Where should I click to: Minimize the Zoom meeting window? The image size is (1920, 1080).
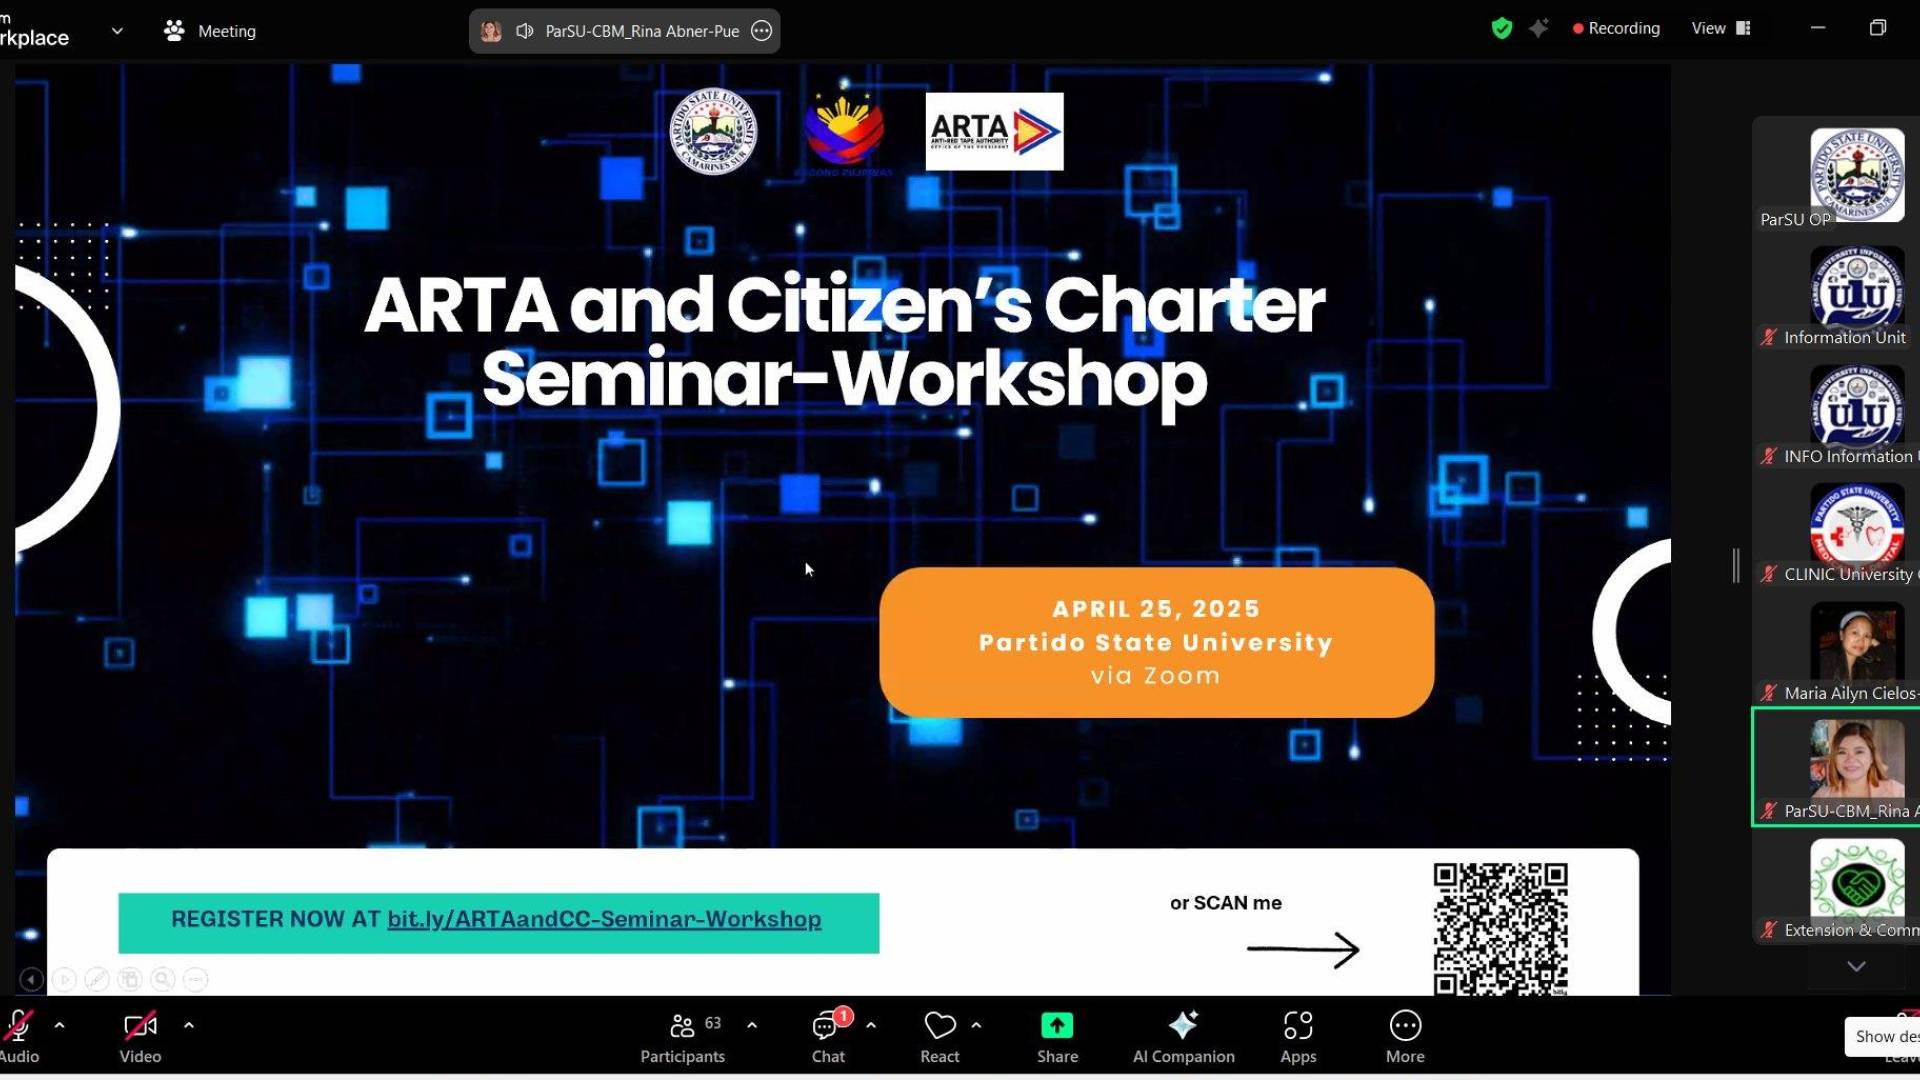(1817, 28)
